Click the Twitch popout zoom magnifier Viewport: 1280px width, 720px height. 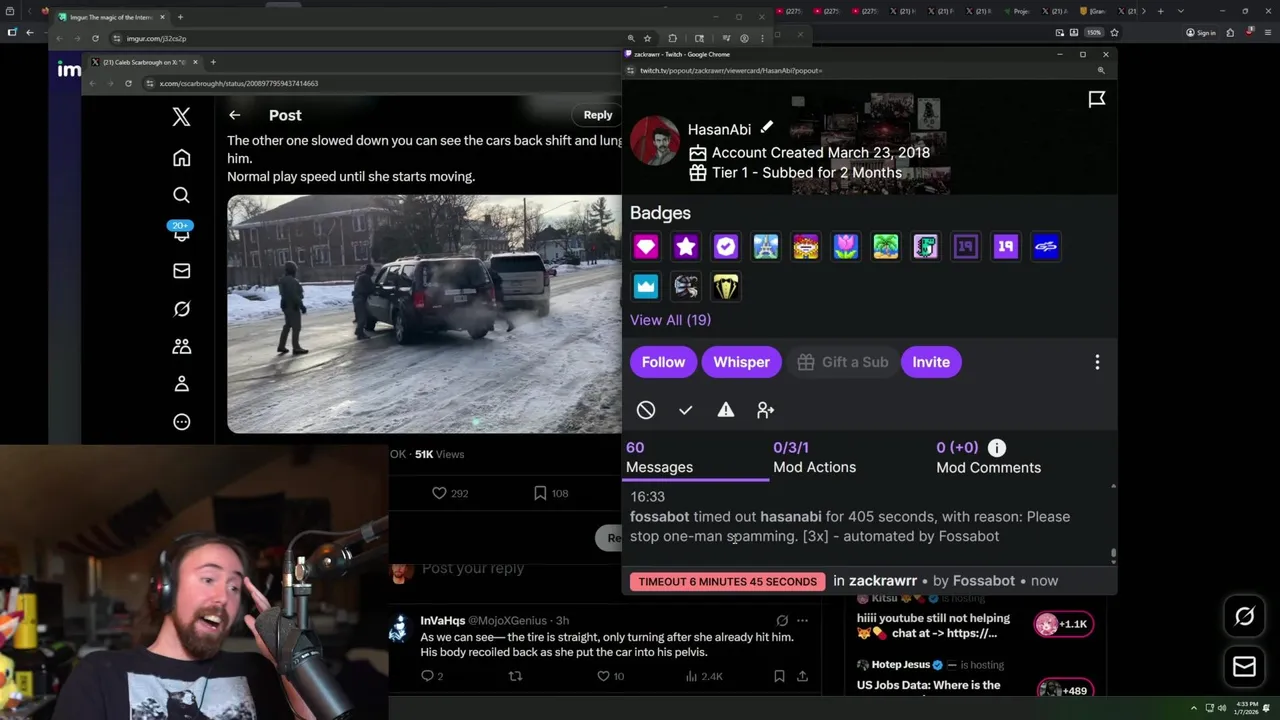[1102, 70]
